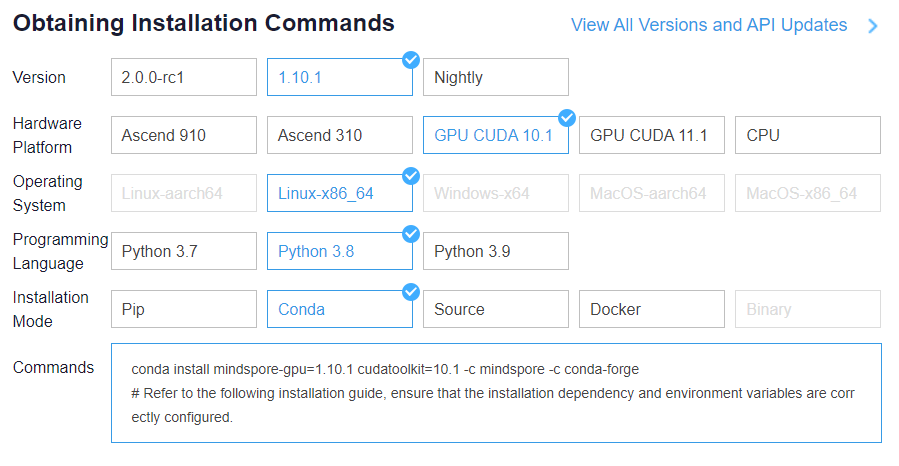
Task: Pick Ascend 910 hardware platform
Action: point(184,135)
